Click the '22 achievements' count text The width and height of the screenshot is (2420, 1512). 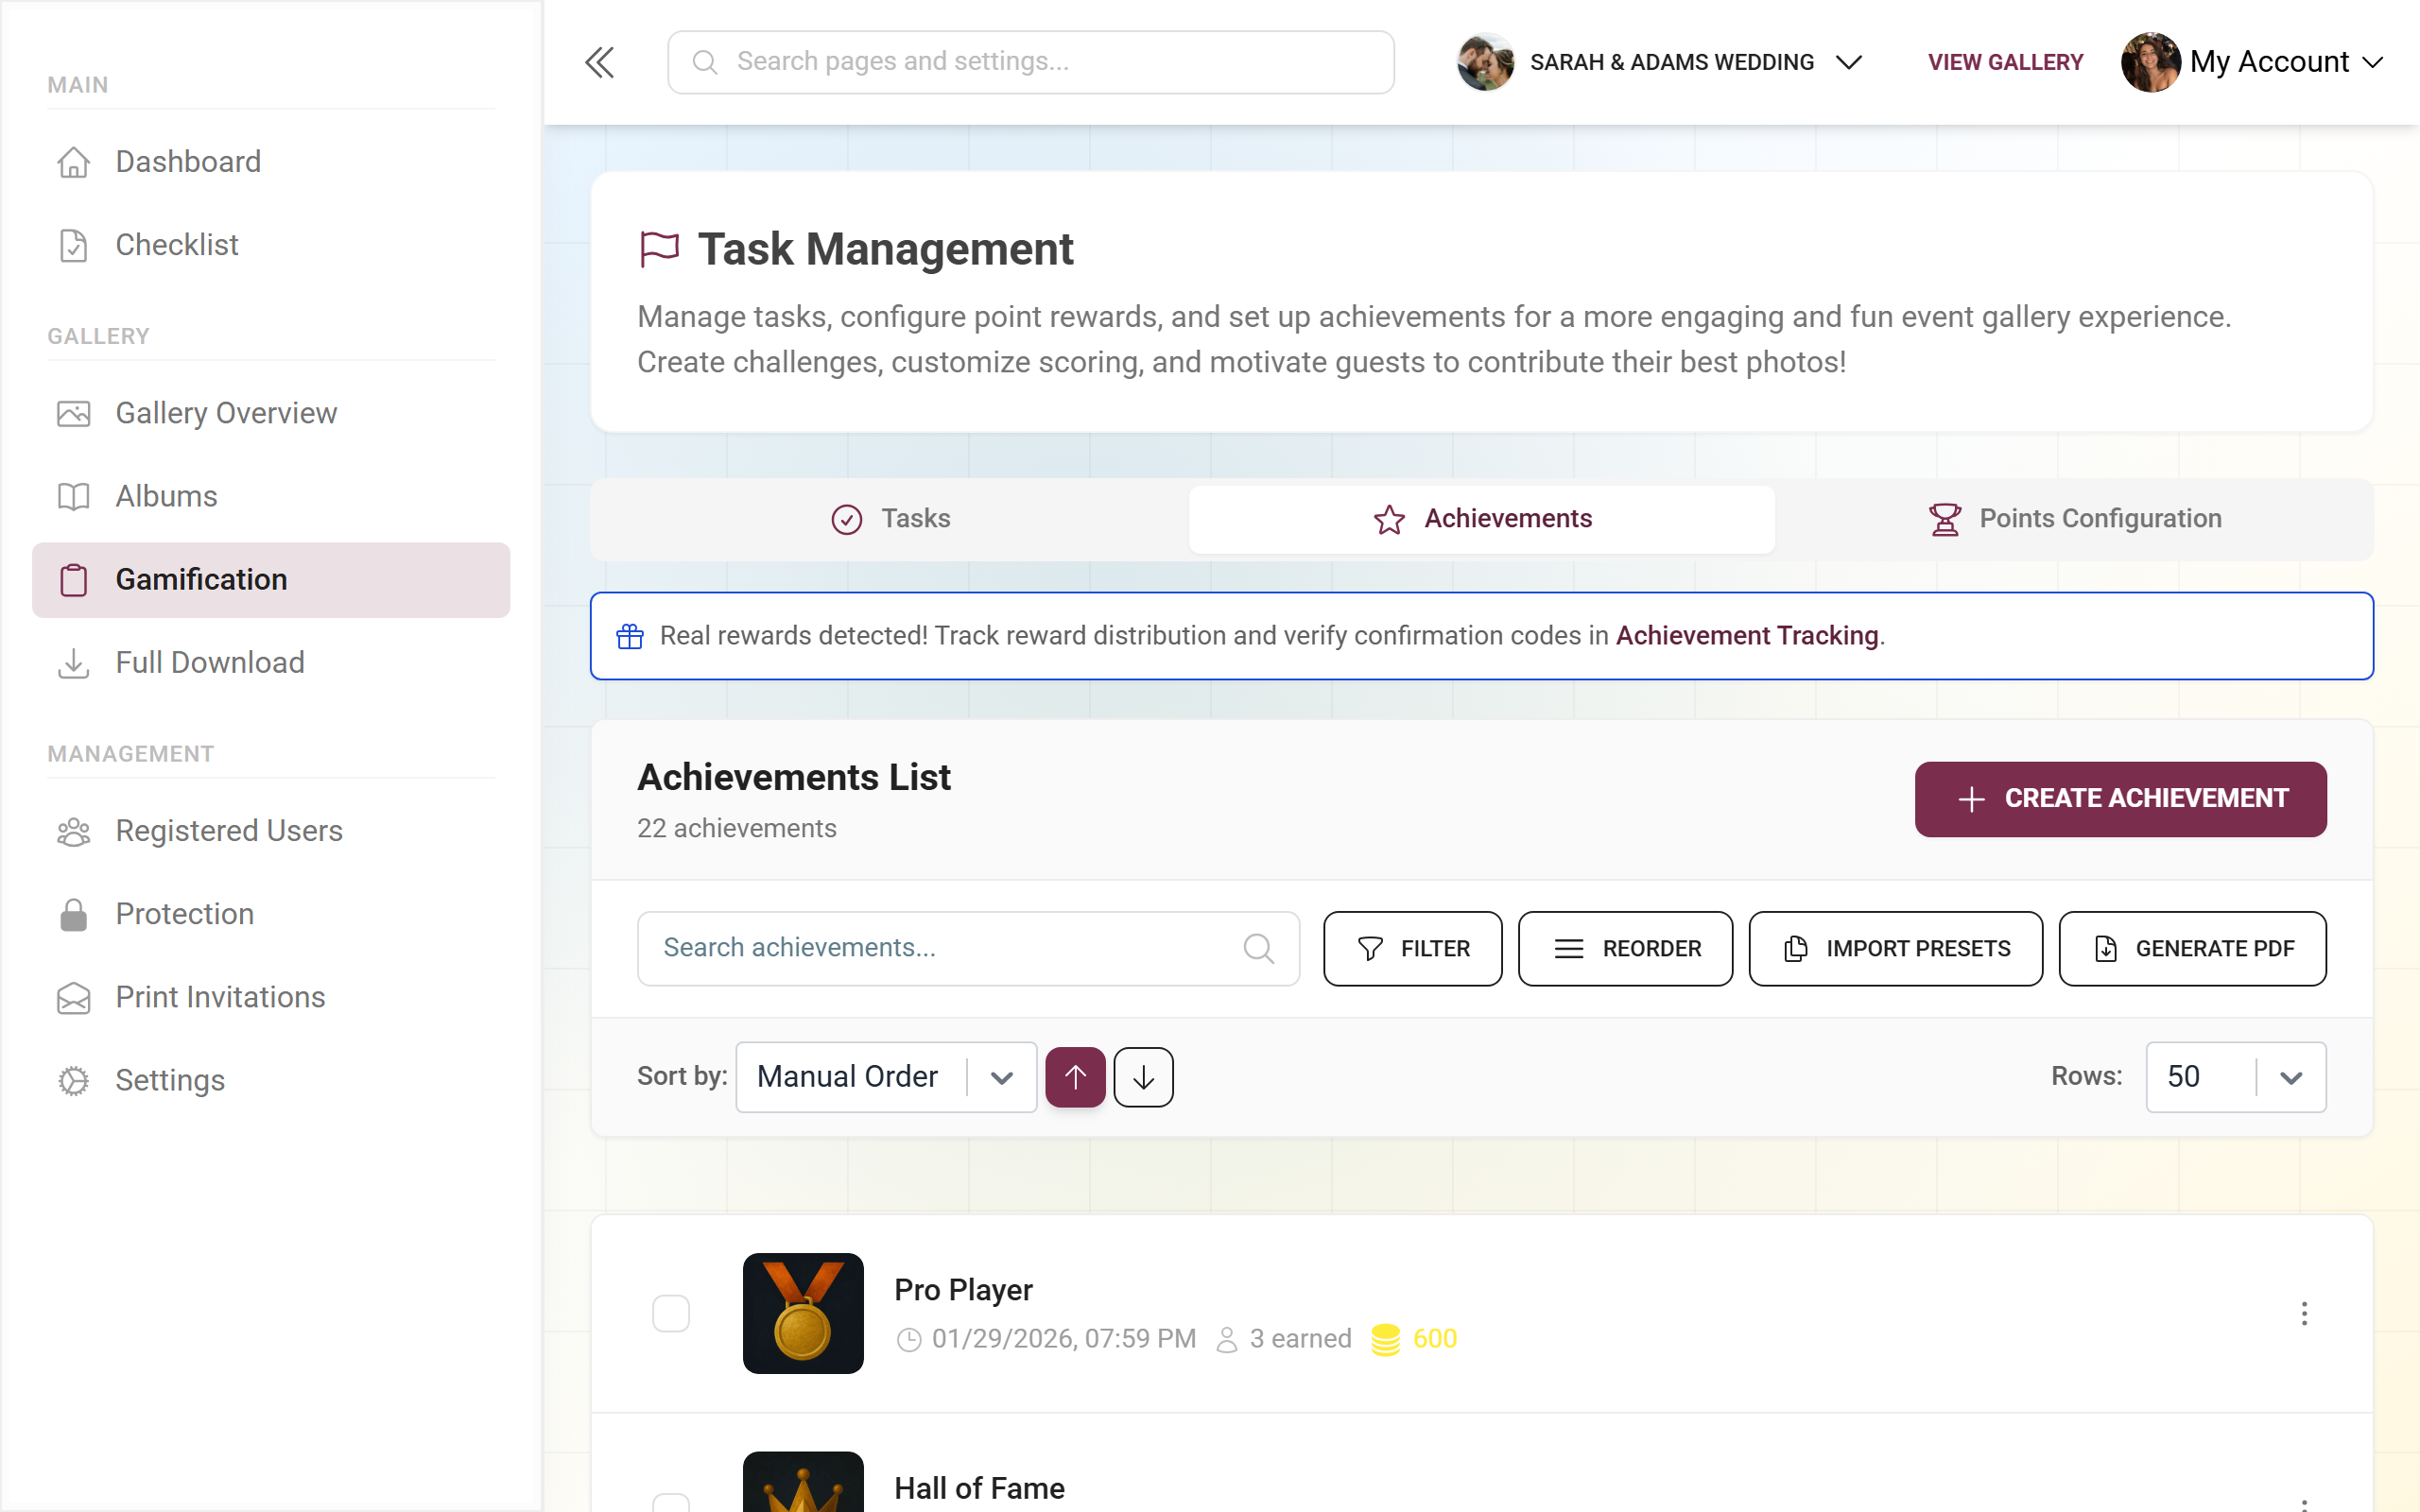click(737, 829)
